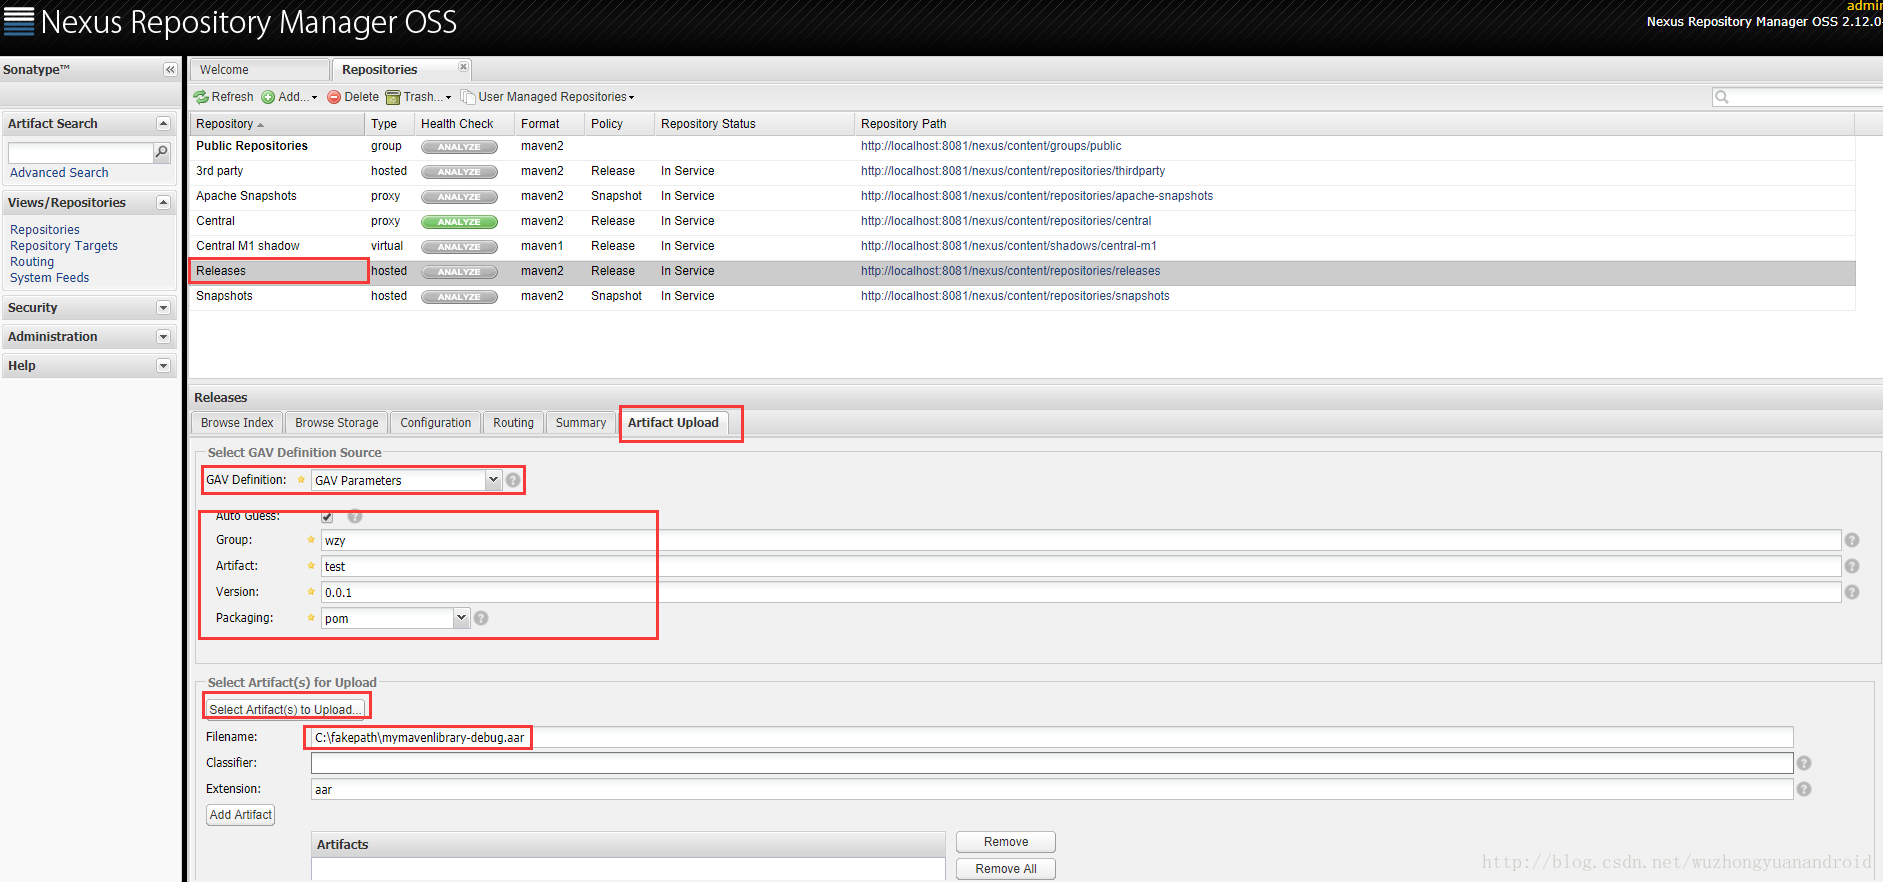Open the Add repository menu

coord(290,97)
